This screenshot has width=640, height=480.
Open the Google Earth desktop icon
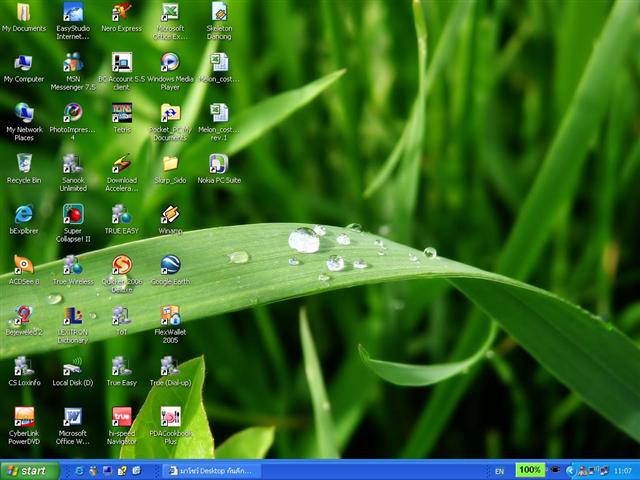(x=170, y=265)
